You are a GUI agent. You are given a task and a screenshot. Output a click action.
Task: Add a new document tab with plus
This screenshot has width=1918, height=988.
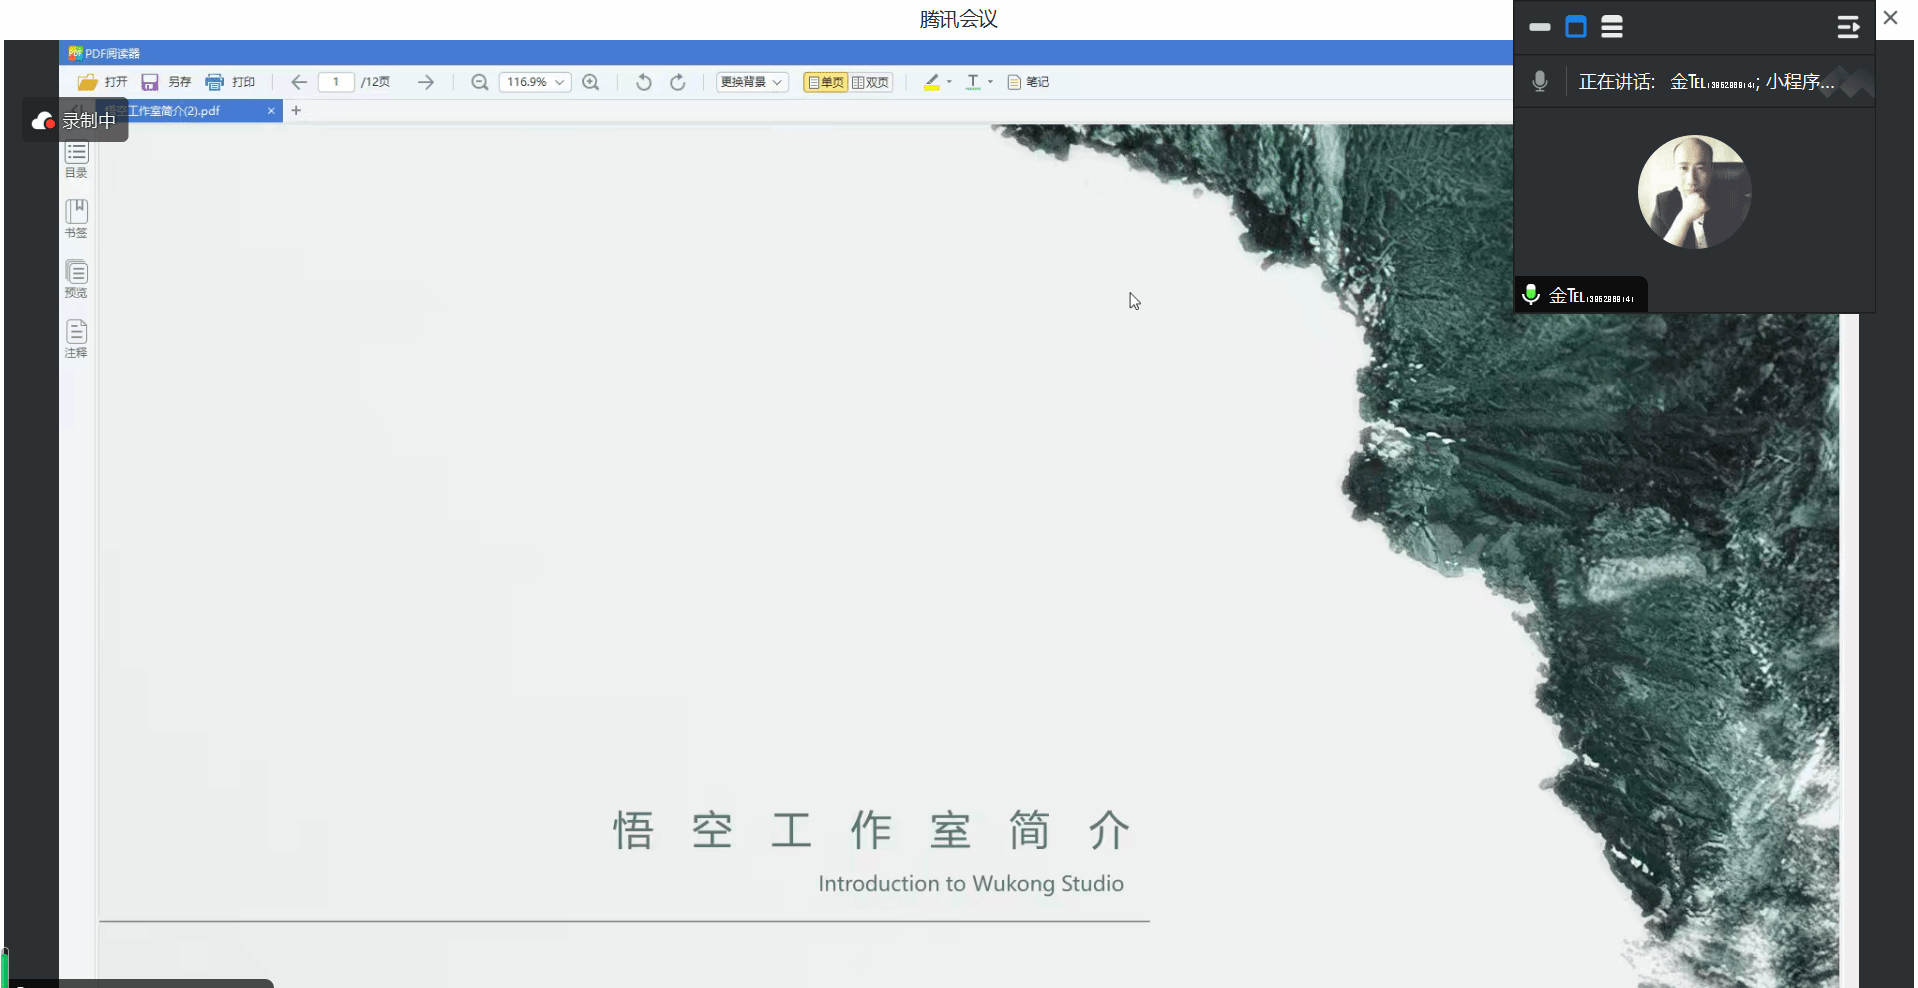click(x=296, y=110)
